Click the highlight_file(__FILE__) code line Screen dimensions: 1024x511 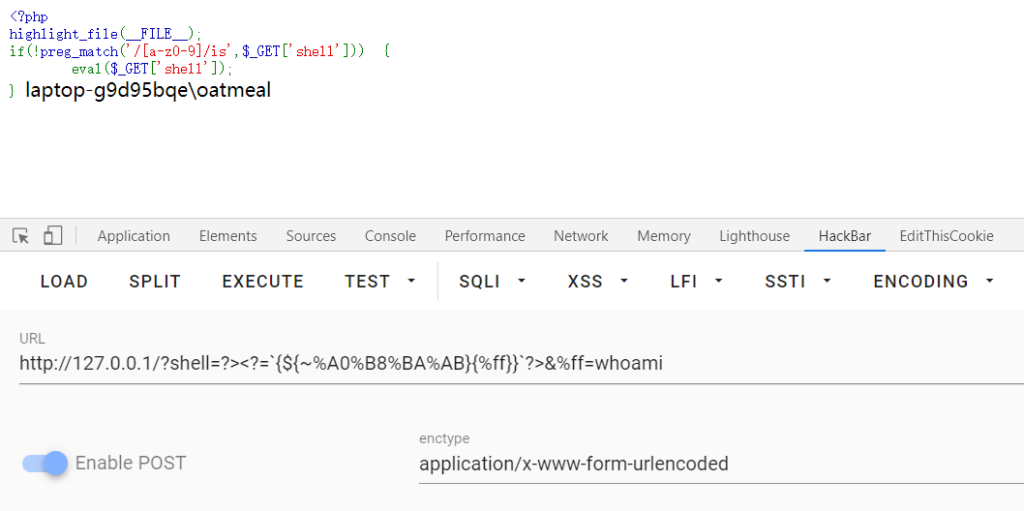[x=106, y=34]
